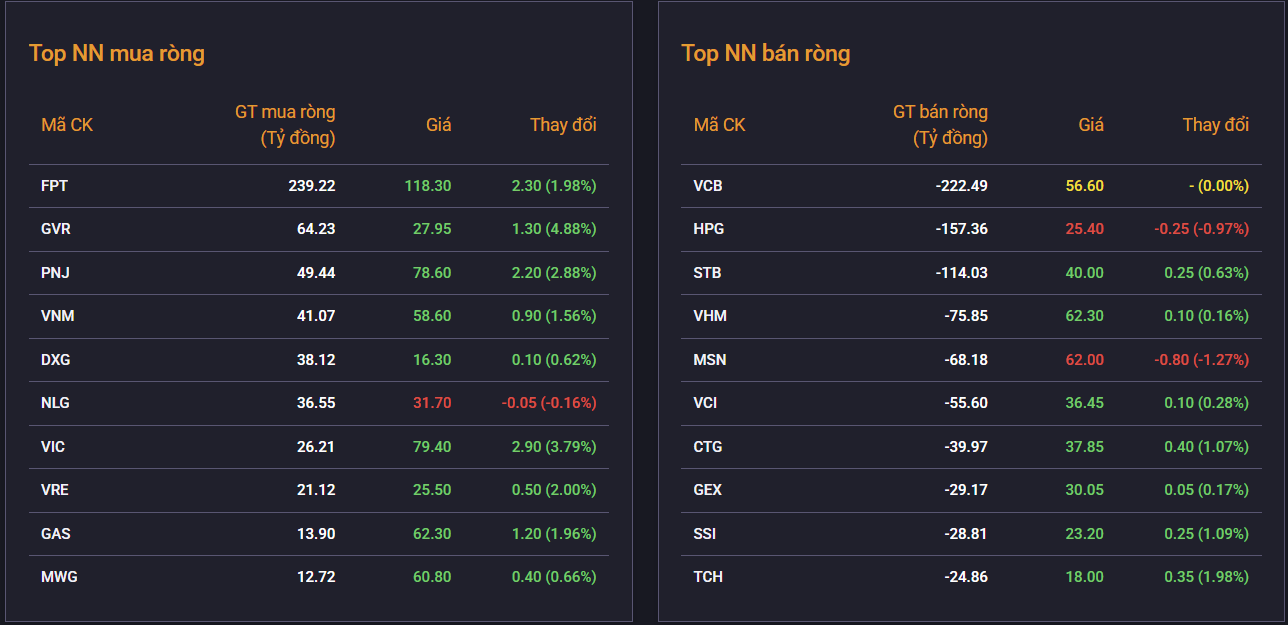Image resolution: width=1288 pixels, height=625 pixels.
Task: Select VCB's yellow price 56.60
Action: 1084,186
